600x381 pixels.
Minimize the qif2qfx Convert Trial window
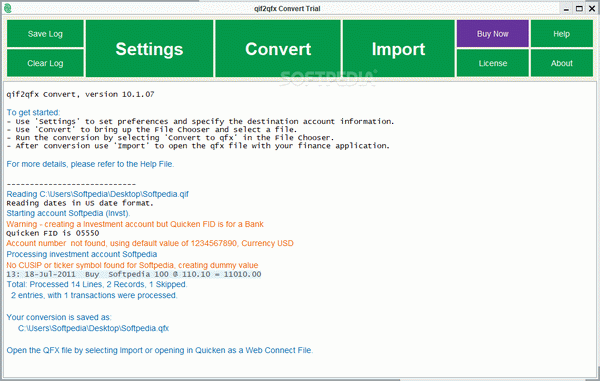click(x=567, y=8)
